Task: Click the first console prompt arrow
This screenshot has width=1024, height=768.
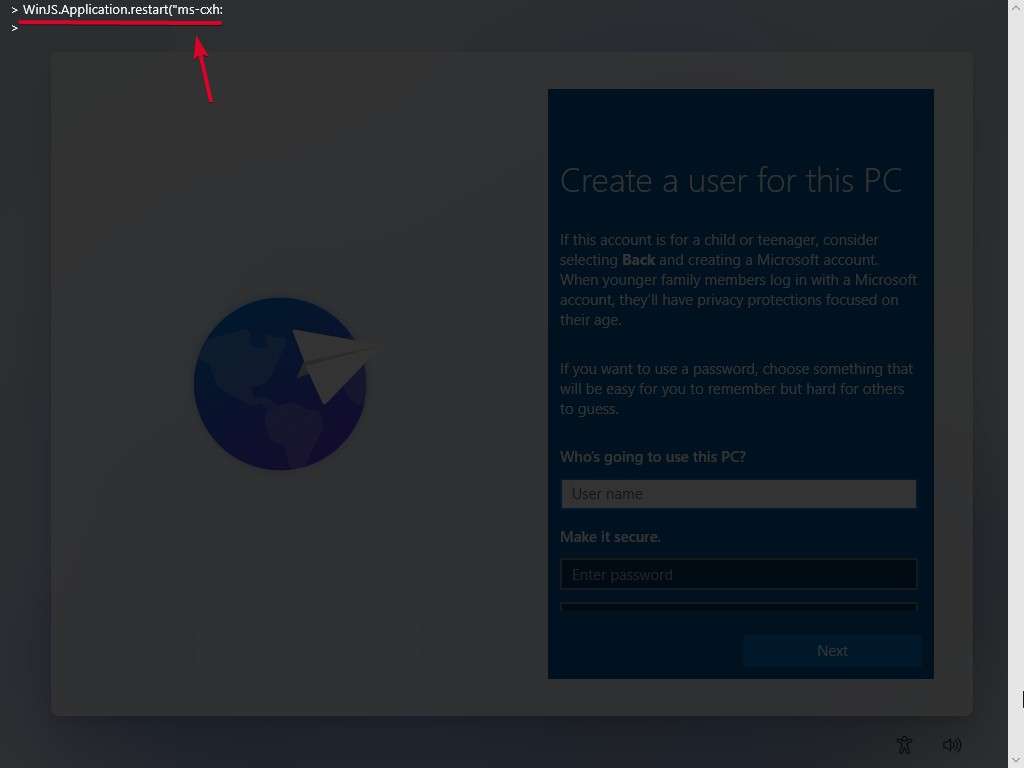Action: click(13, 10)
